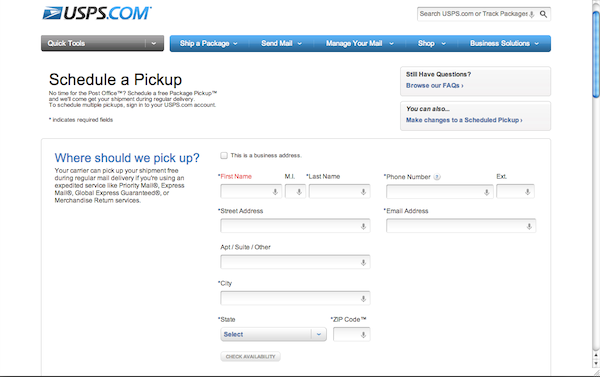Click the Check Availability button
Image resolution: width=600 pixels, height=377 pixels.
pos(250,357)
